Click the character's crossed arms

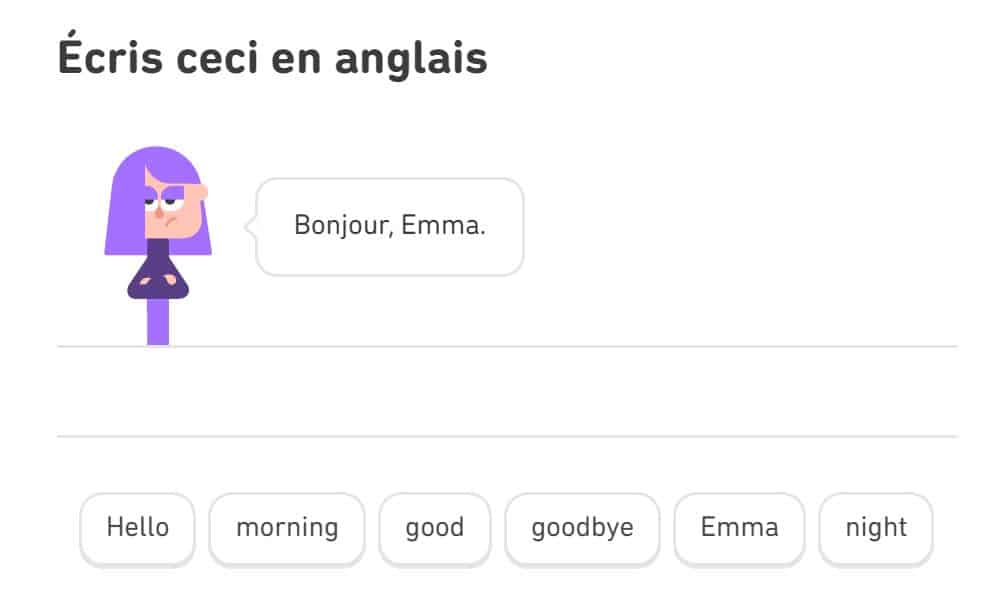[x=158, y=280]
